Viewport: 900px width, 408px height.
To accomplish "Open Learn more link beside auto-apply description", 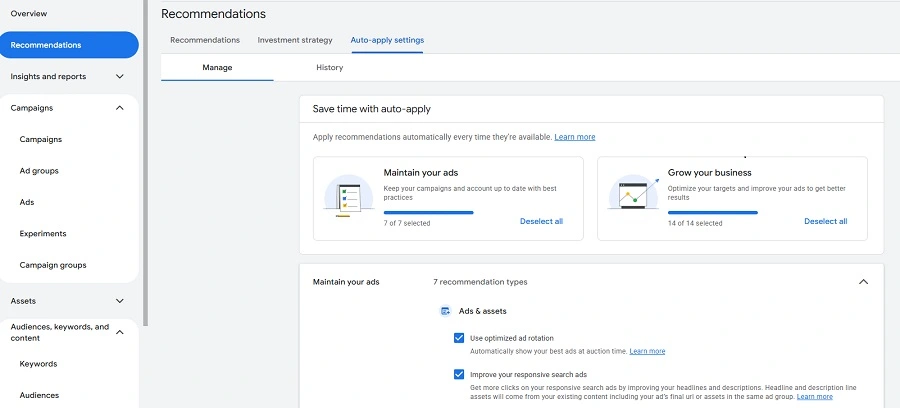I will click(x=575, y=137).
